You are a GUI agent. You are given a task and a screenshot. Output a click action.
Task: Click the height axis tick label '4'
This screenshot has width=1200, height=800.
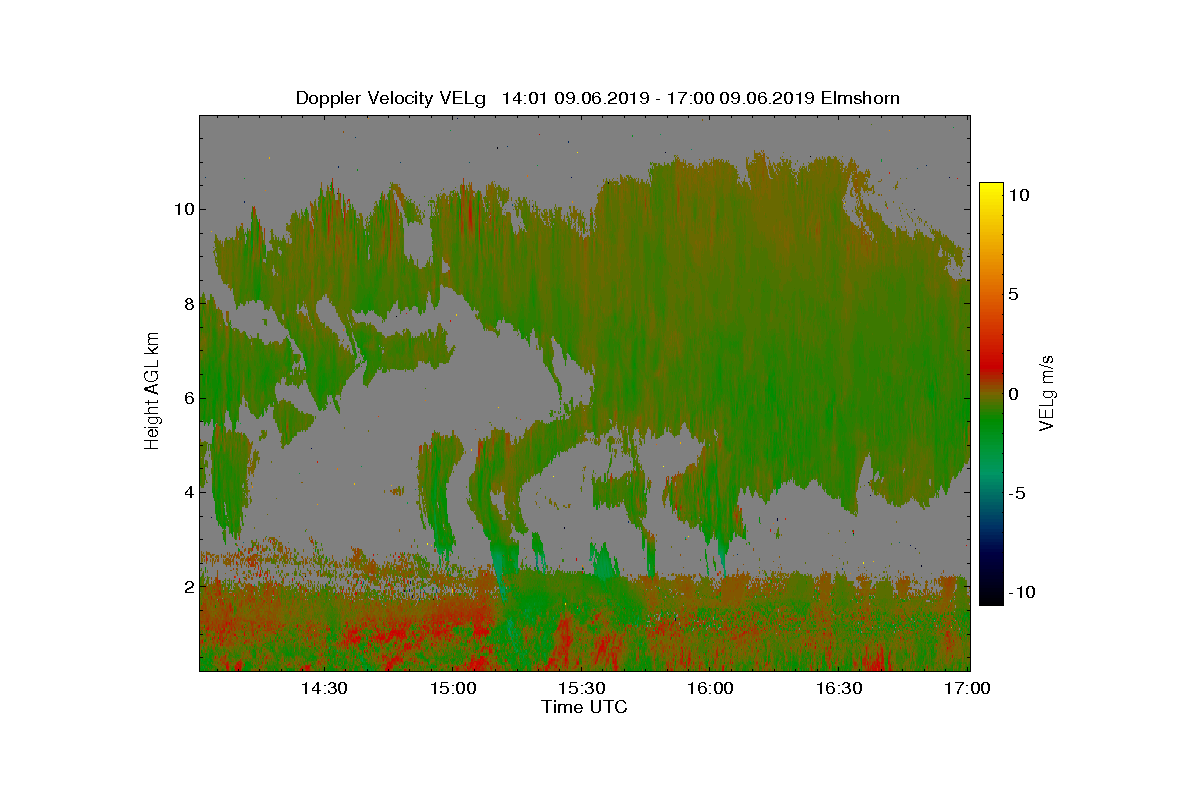[x=187, y=492]
